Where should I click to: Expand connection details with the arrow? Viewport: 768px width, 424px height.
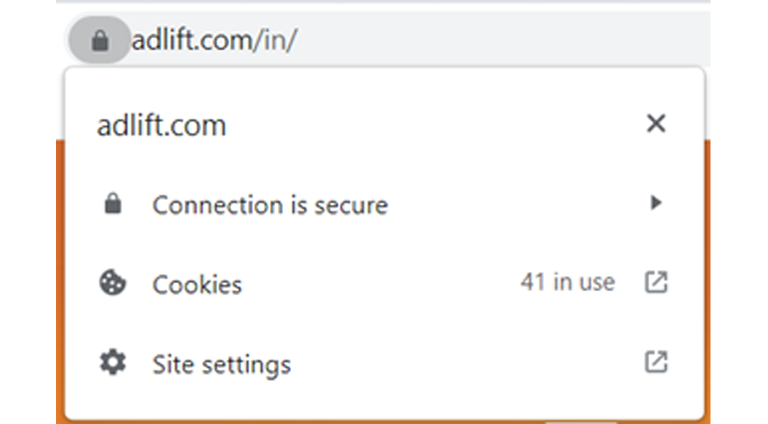point(656,203)
